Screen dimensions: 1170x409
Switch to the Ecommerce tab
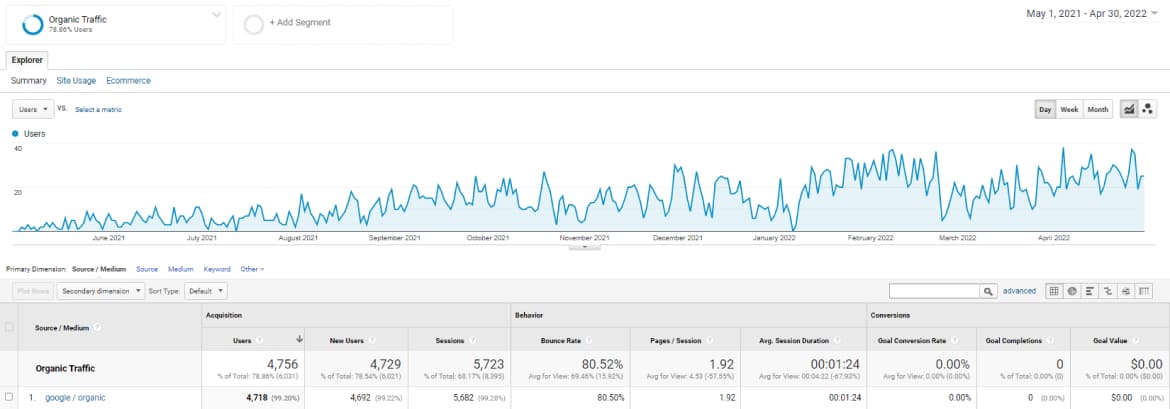[x=128, y=80]
